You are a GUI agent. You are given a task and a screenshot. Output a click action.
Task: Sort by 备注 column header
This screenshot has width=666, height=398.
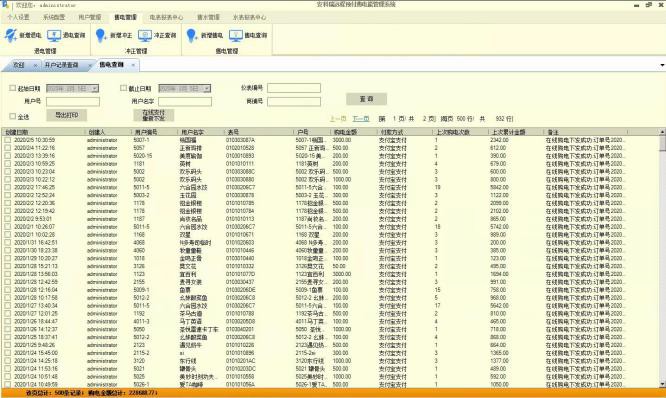(x=586, y=132)
